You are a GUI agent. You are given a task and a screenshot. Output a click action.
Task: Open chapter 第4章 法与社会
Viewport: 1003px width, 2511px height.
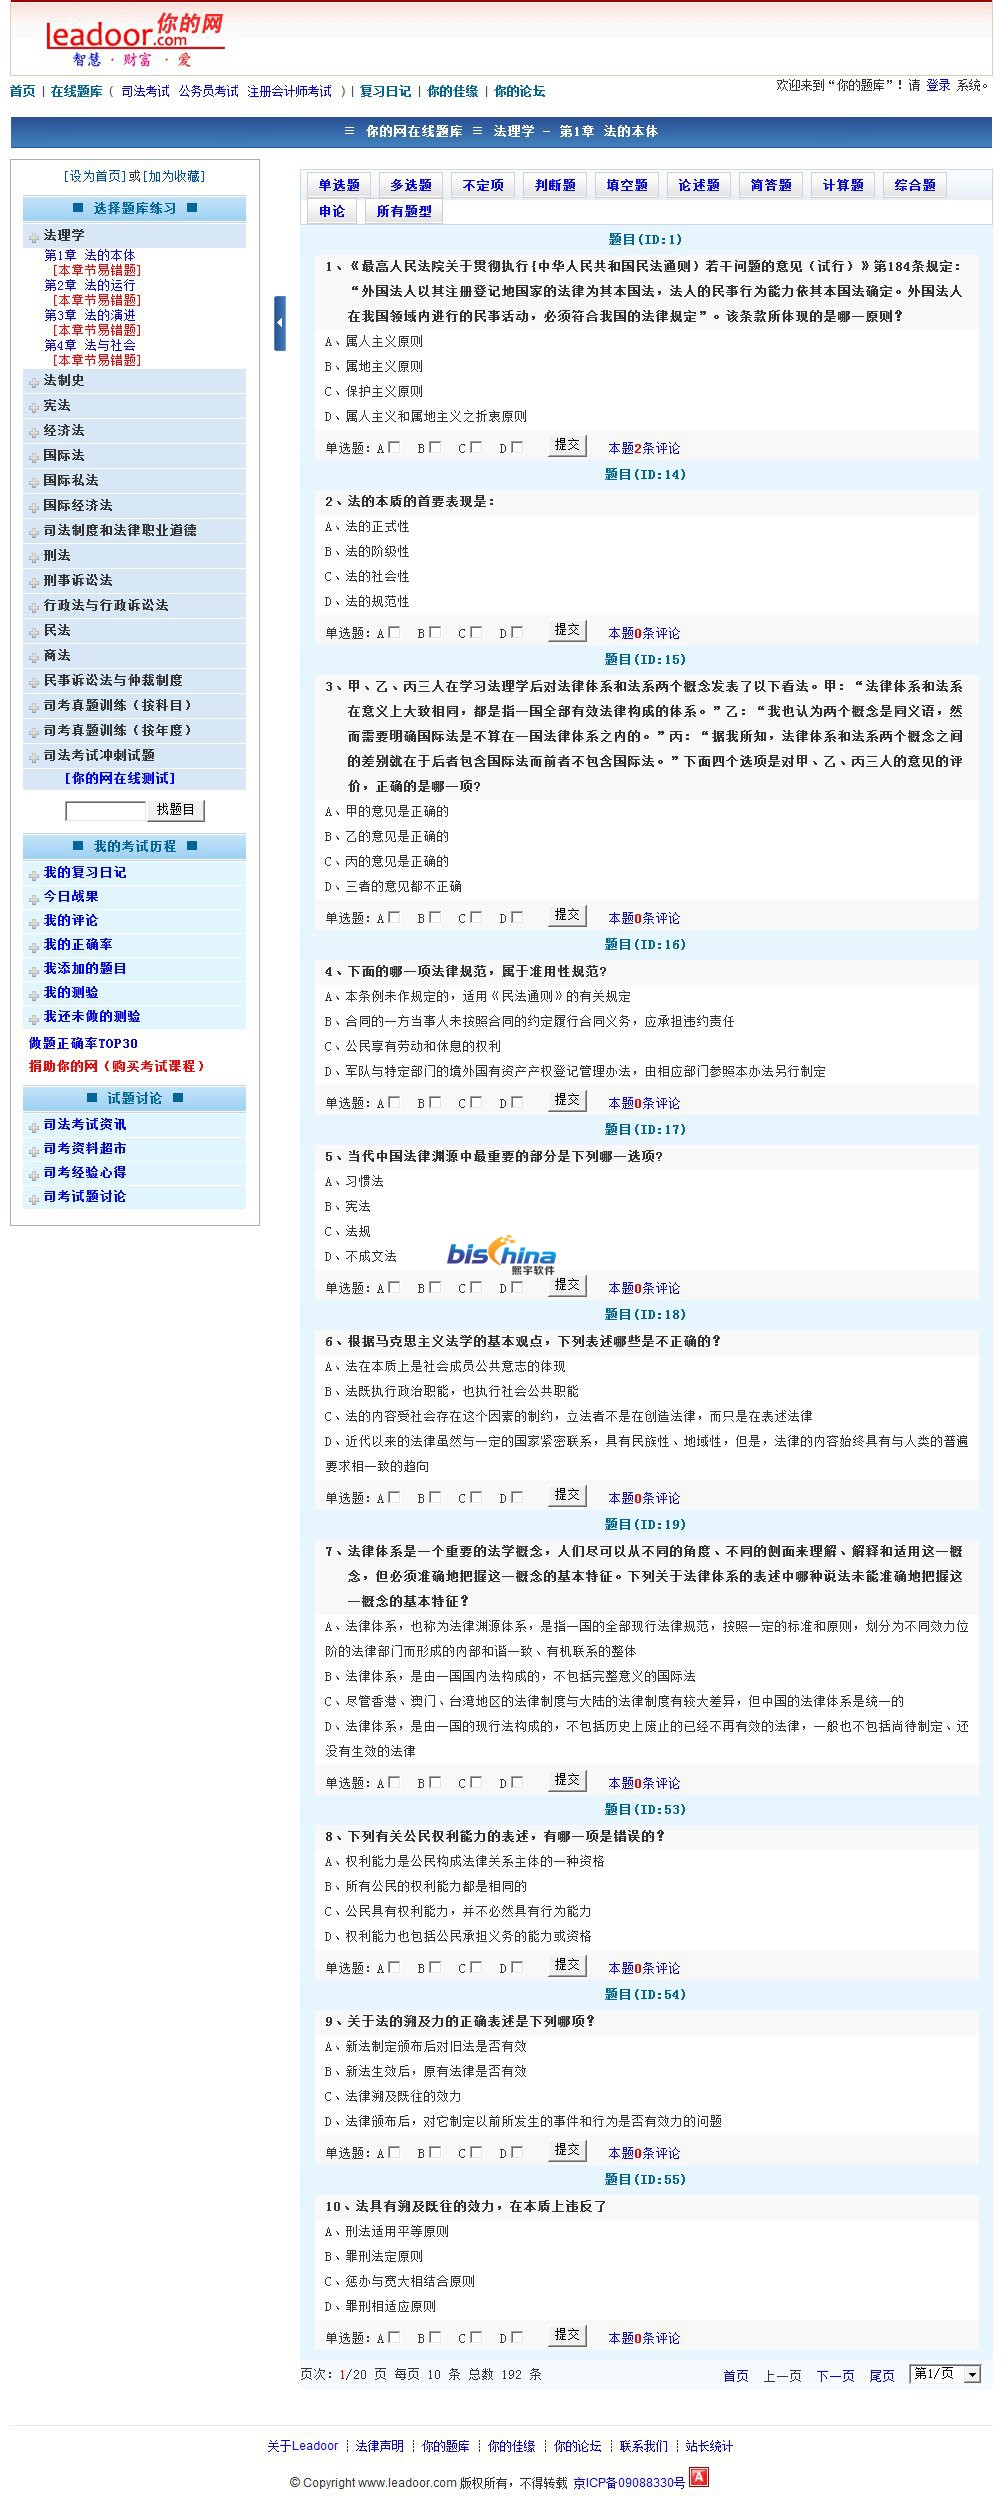(x=90, y=346)
